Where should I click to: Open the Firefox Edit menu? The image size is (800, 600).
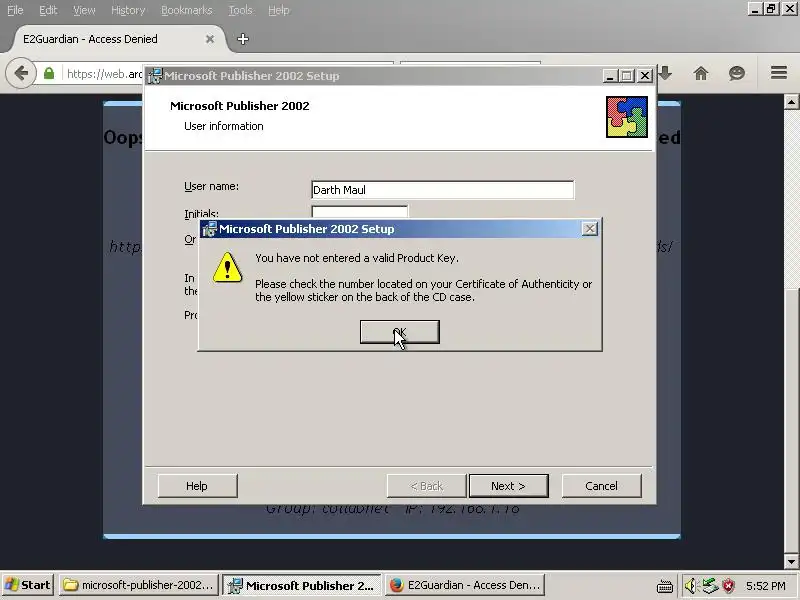tap(48, 10)
